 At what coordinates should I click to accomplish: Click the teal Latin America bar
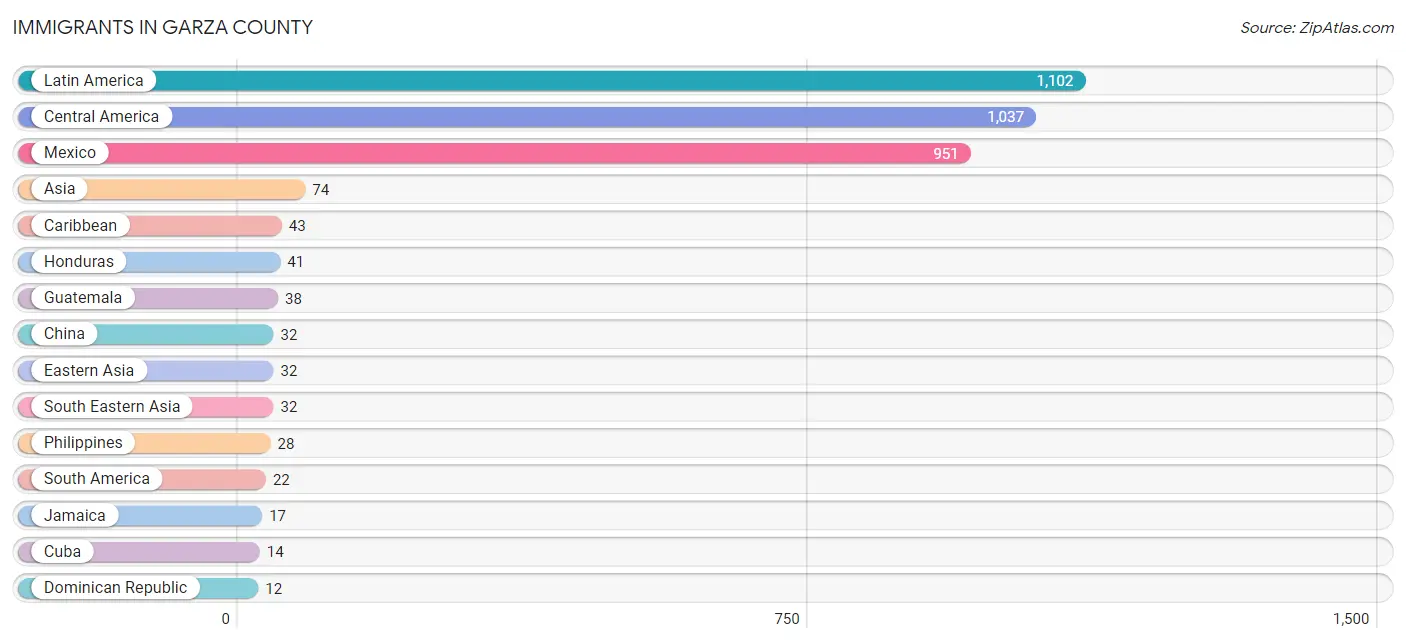pyautogui.click(x=552, y=80)
